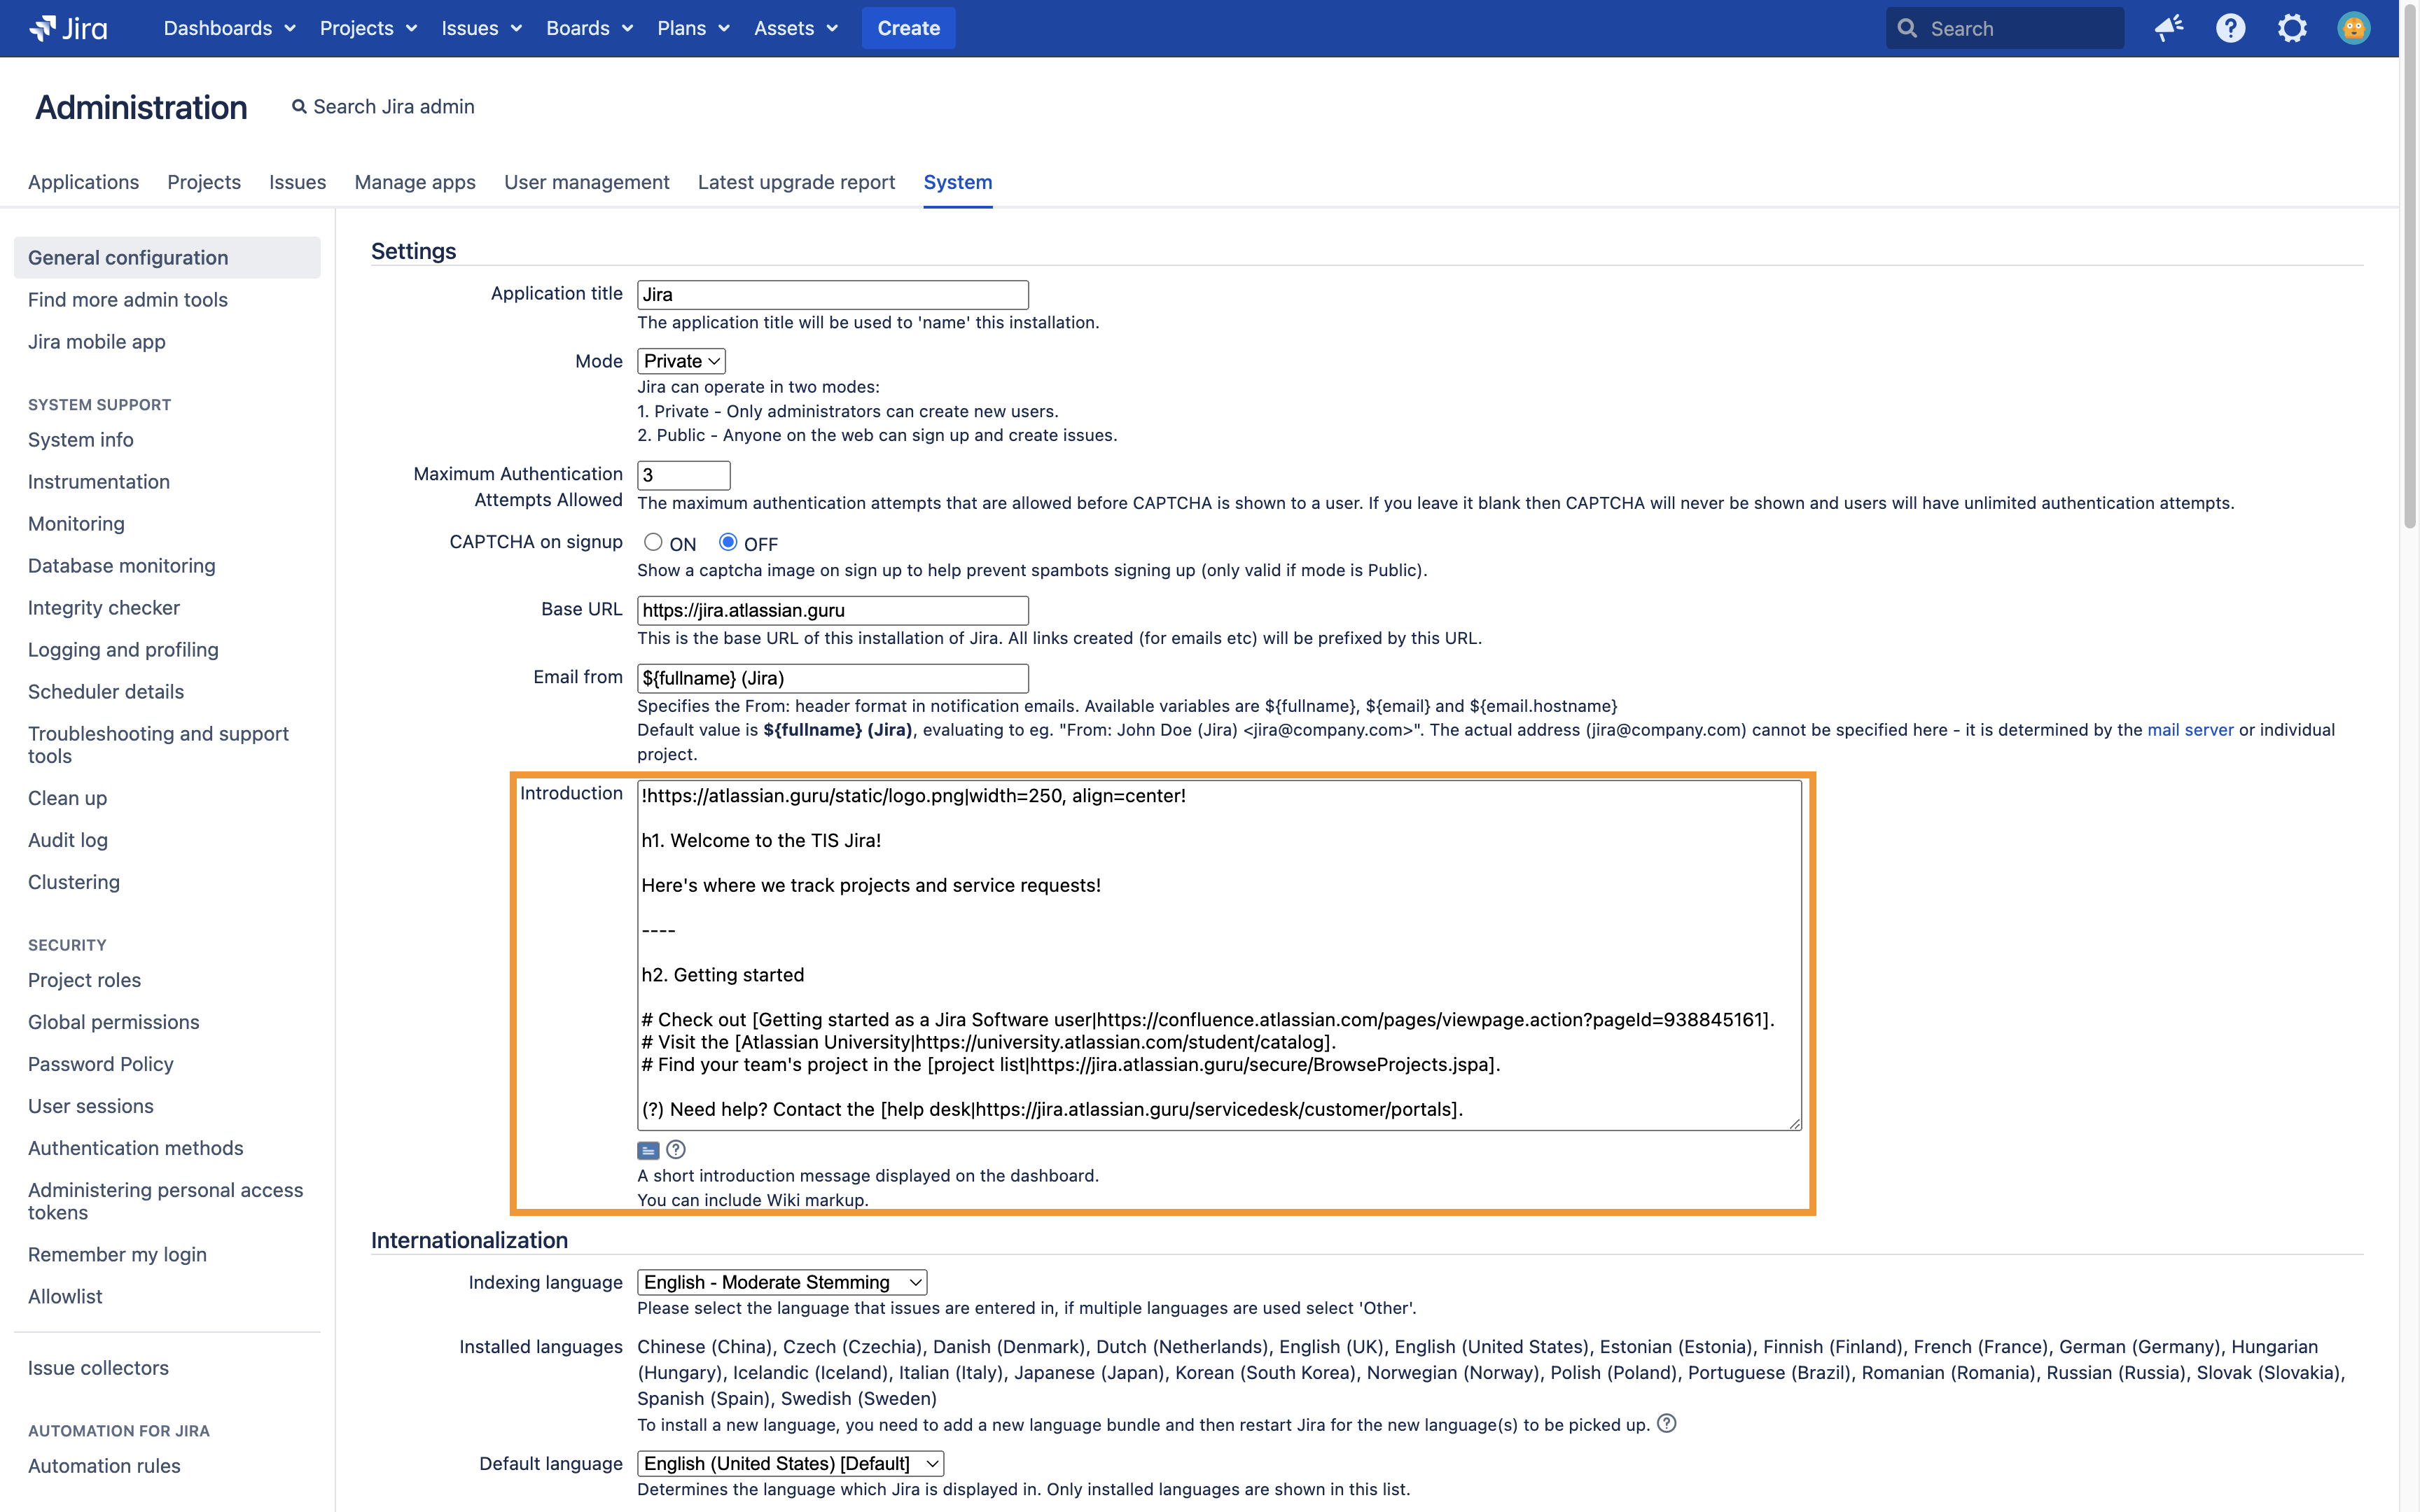
Task: Click into the Base URL field
Action: point(832,610)
